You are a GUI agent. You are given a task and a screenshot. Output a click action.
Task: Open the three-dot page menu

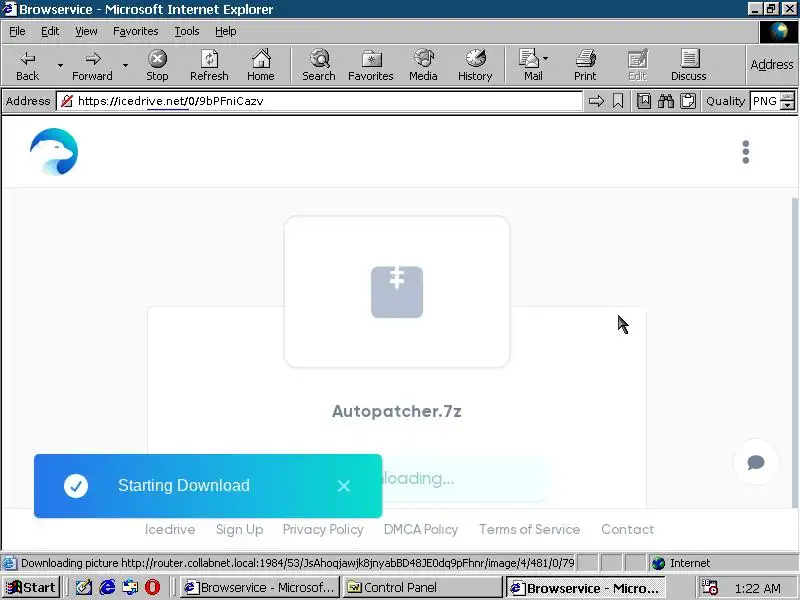746,152
